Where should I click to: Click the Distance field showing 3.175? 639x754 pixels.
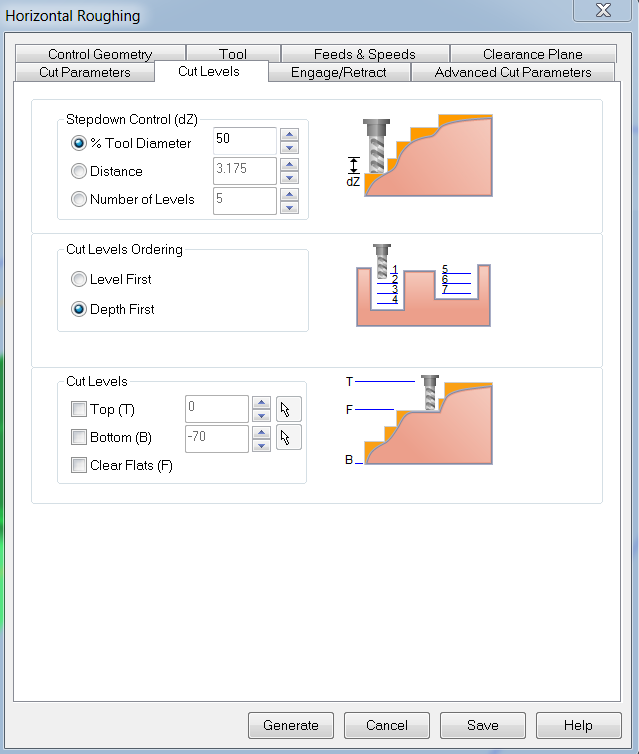click(x=245, y=171)
